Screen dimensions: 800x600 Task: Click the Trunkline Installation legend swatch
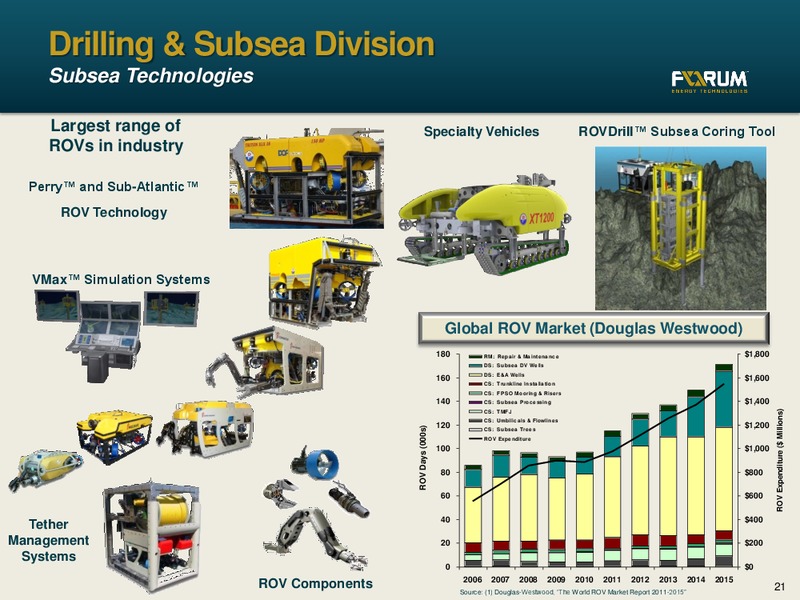point(475,384)
